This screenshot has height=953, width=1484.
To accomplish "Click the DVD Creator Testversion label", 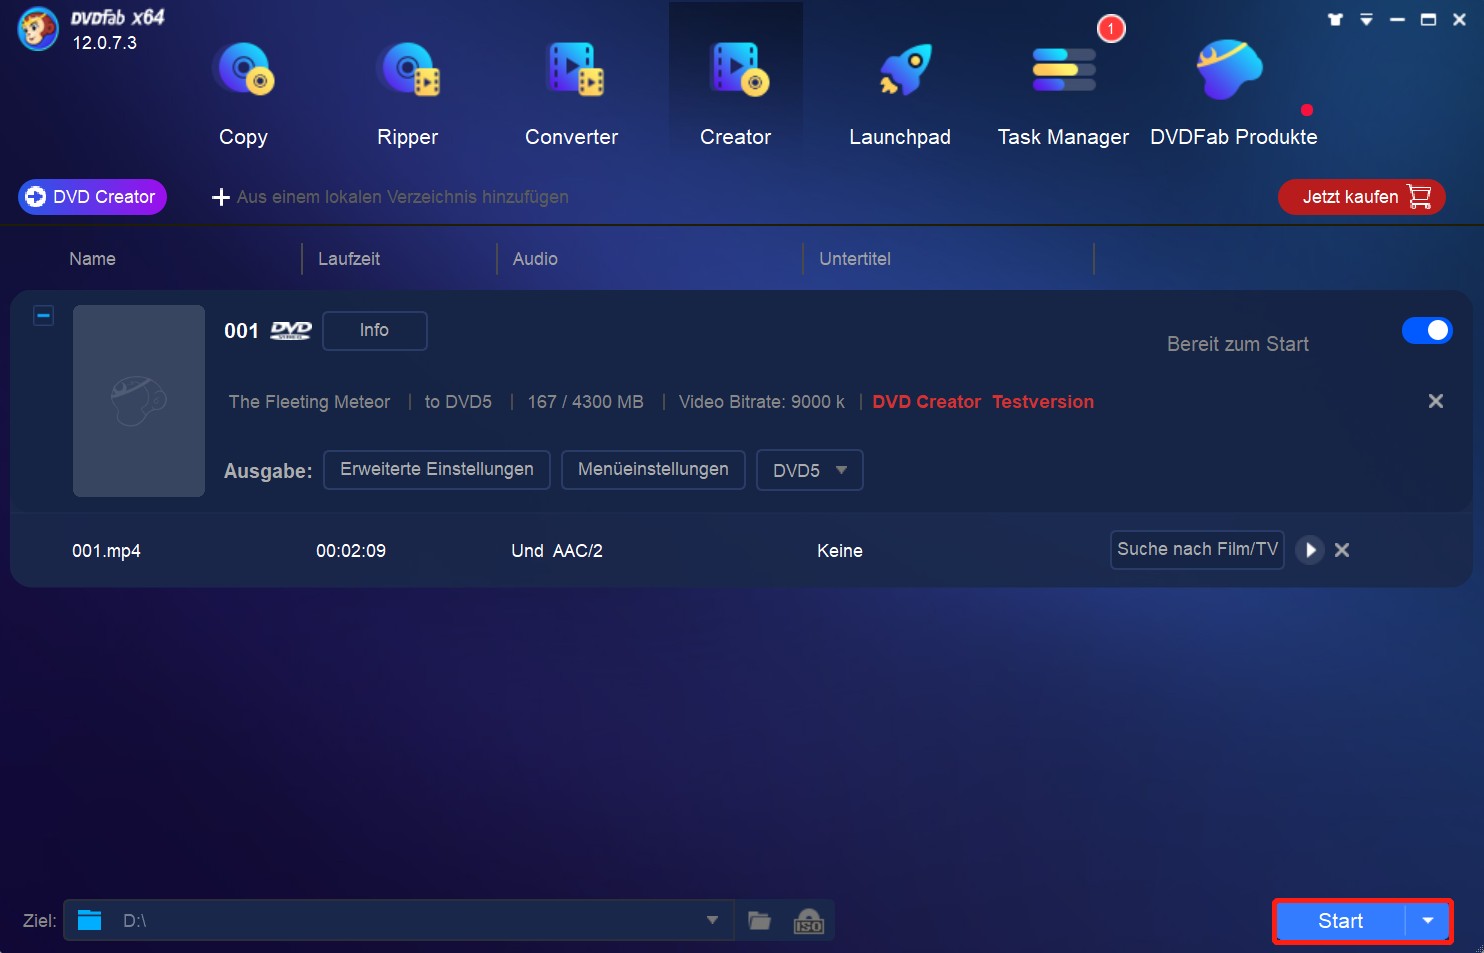I will pyautogui.click(x=983, y=402).
